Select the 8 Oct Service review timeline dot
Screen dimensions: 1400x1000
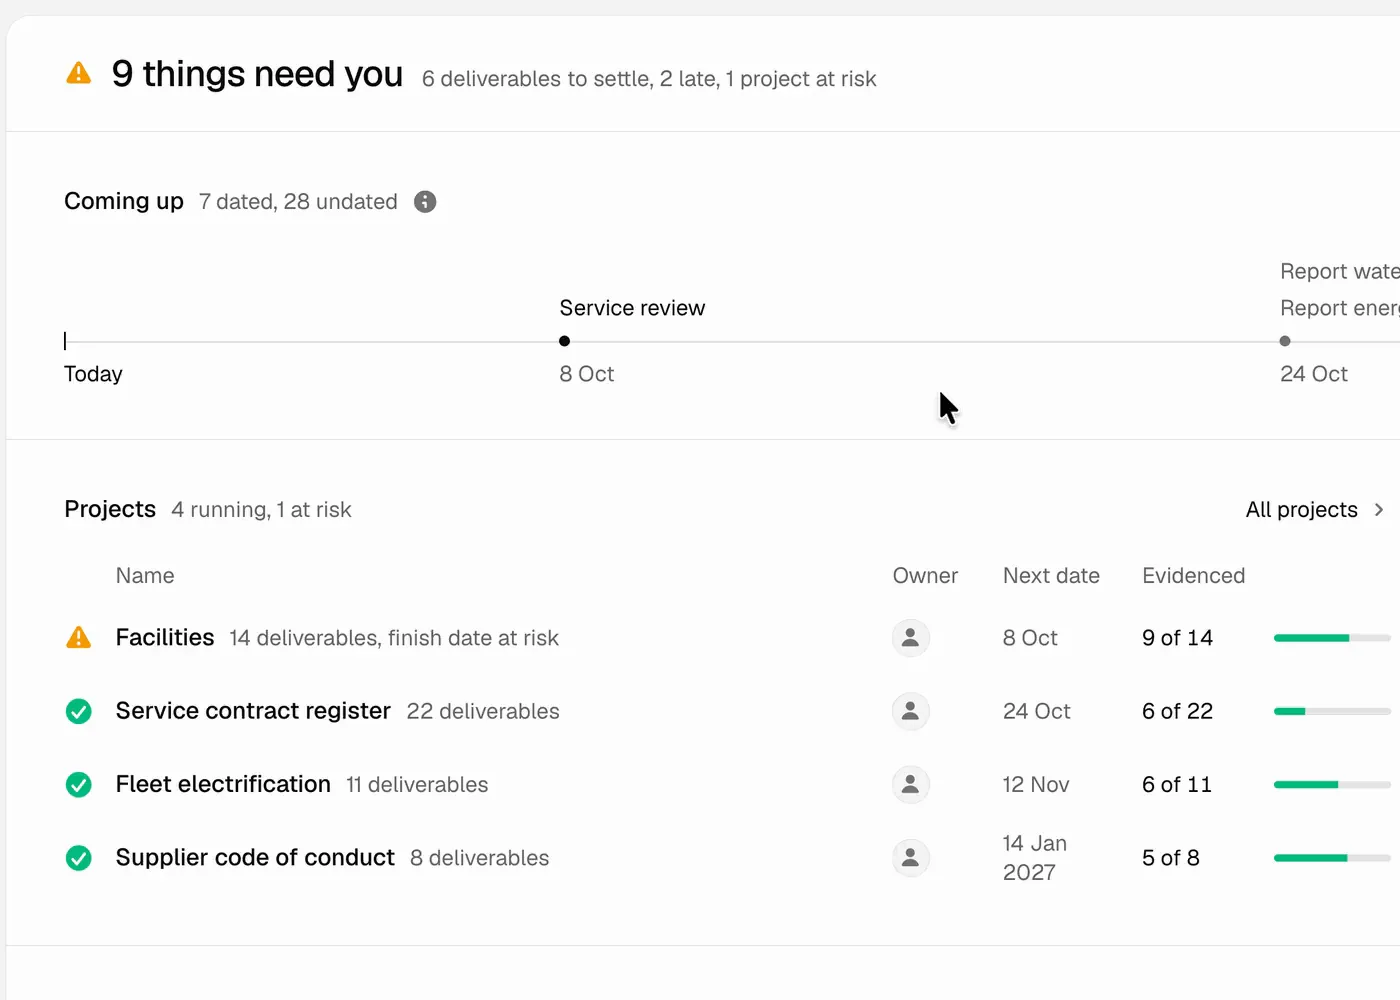point(564,341)
